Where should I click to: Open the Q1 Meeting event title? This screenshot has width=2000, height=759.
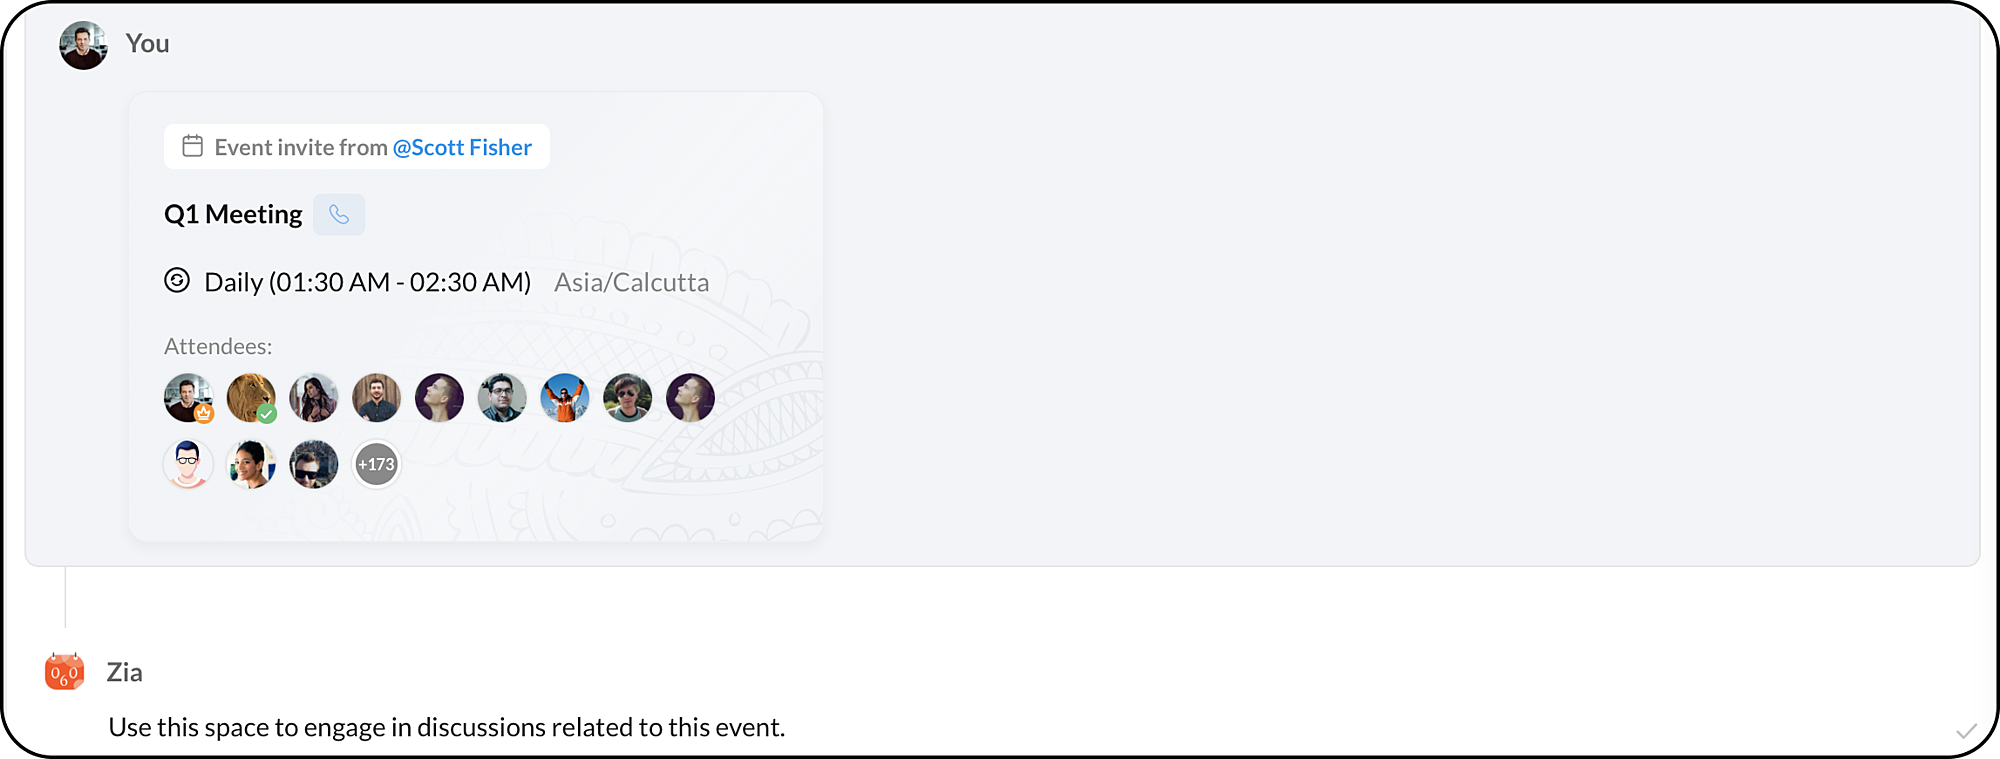click(x=233, y=215)
